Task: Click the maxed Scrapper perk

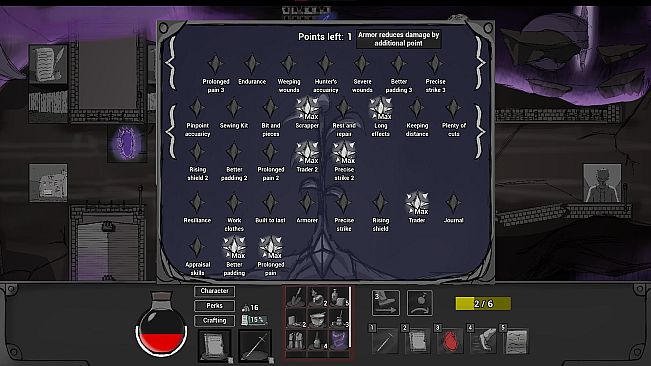Action: 307,109
